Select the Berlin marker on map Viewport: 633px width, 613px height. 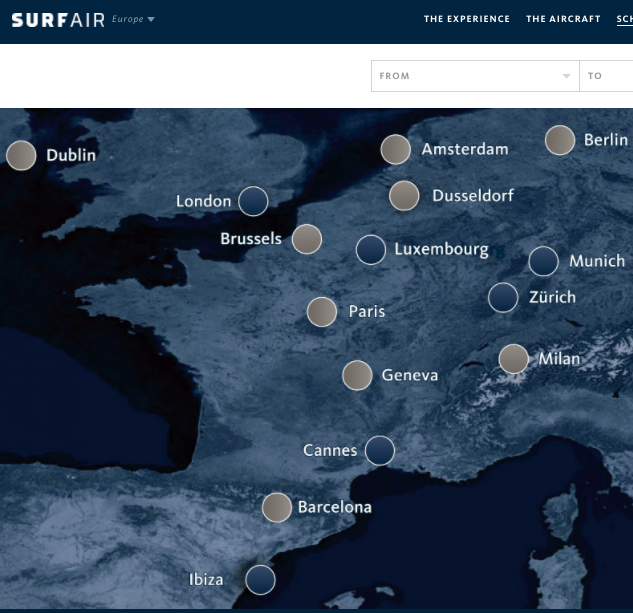pos(560,140)
